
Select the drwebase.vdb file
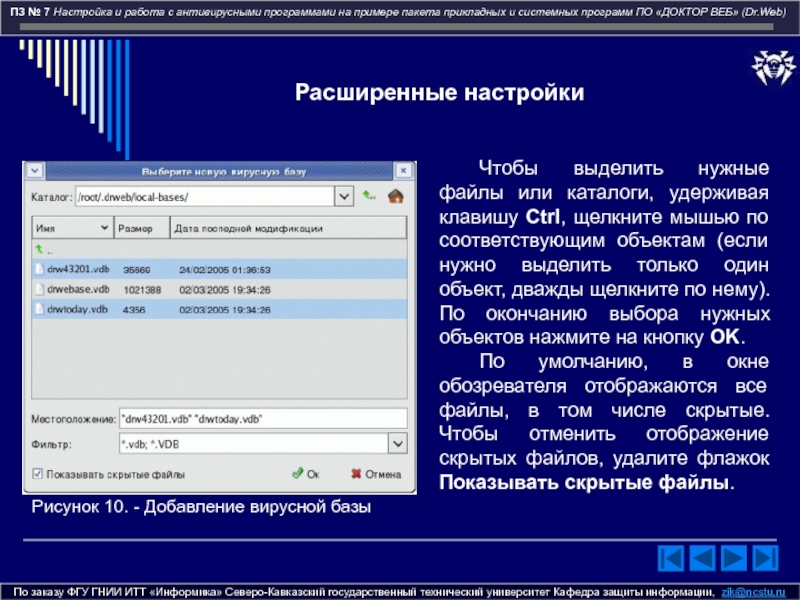pyautogui.click(x=219, y=289)
